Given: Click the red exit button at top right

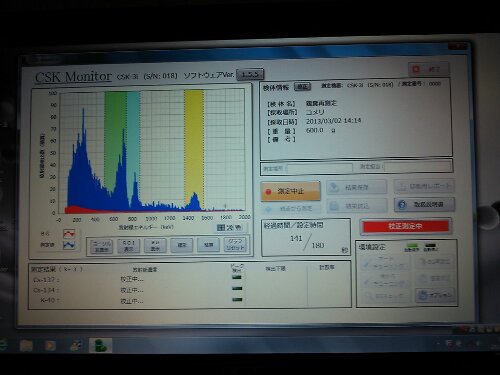Looking at the screenshot, I should [x=428, y=69].
